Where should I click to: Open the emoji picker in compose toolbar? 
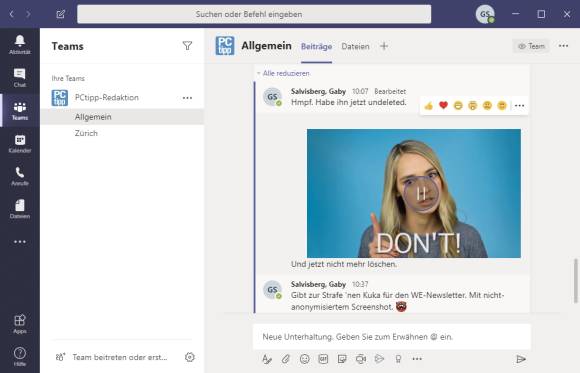click(304, 359)
